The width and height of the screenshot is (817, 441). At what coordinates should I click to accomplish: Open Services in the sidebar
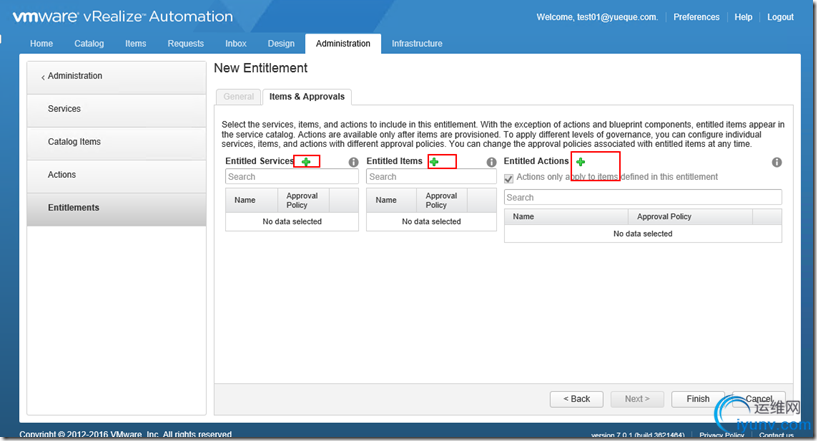(116, 109)
